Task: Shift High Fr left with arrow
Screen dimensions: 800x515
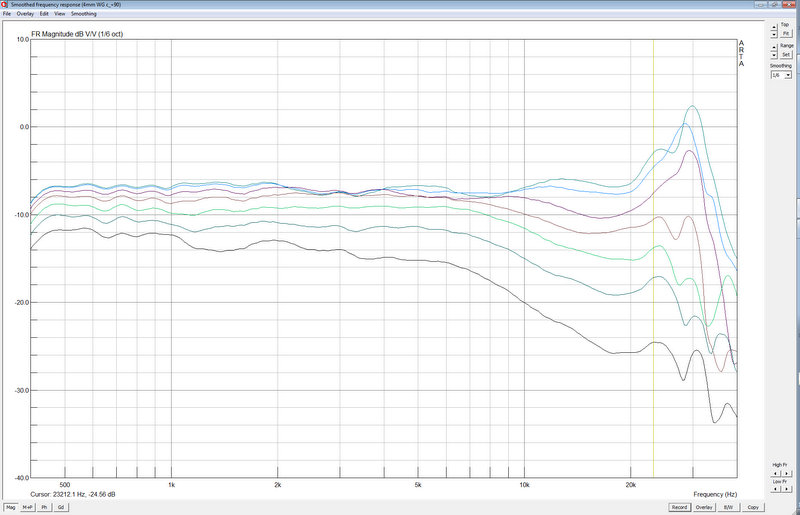Action: [x=775, y=474]
